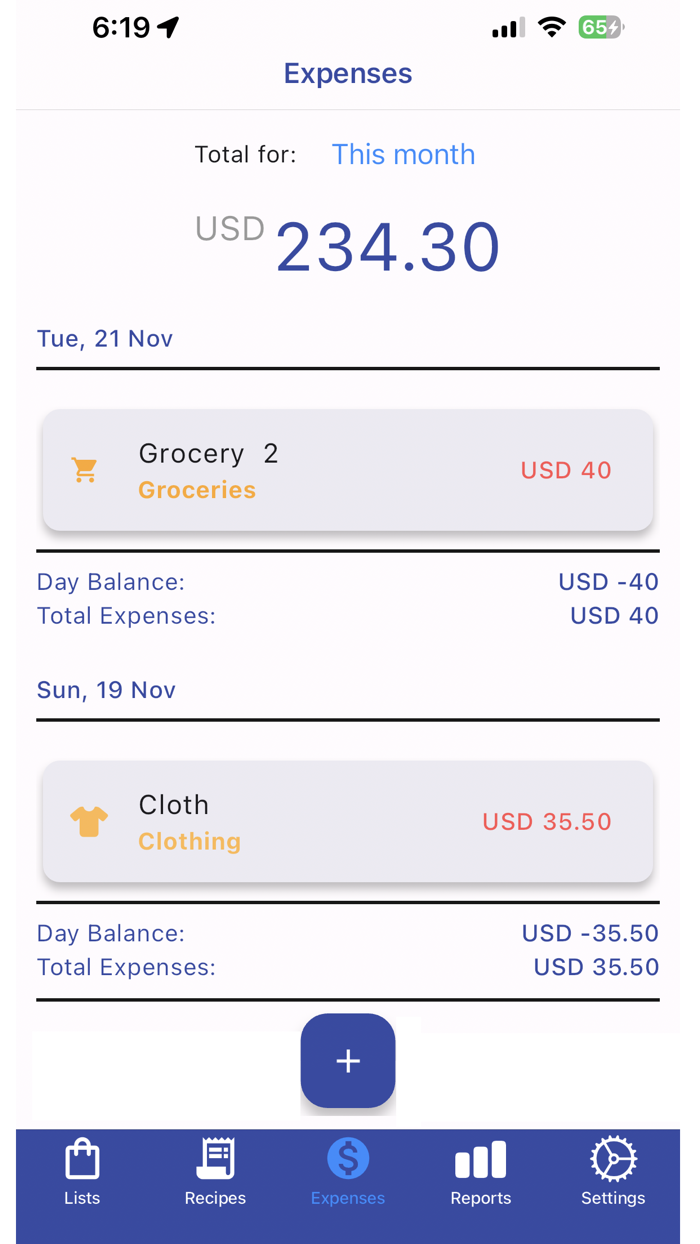
Task: Click the t-shirt icon for Cloth expense
Action: tap(89, 821)
